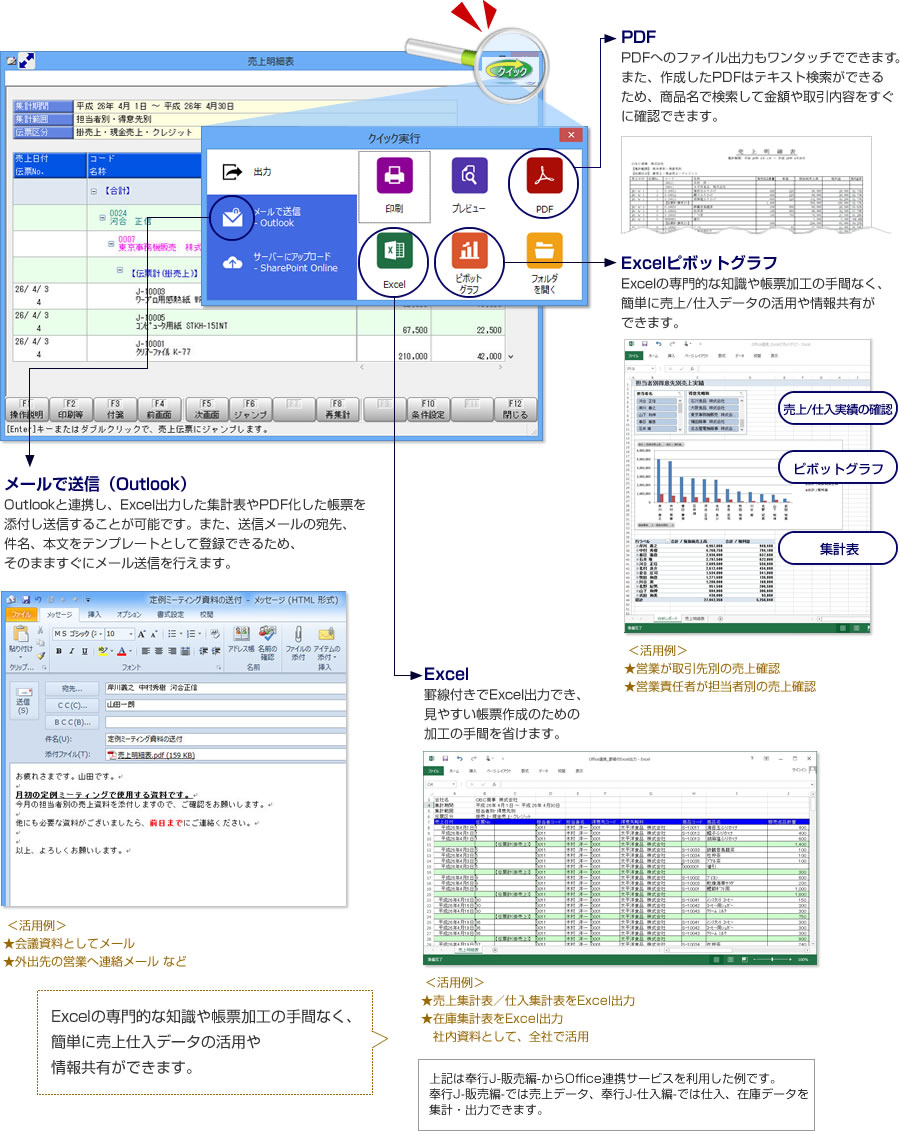Select サーバーにアップロード SharePoint Online option
The image size is (900, 1131).
click(x=282, y=262)
